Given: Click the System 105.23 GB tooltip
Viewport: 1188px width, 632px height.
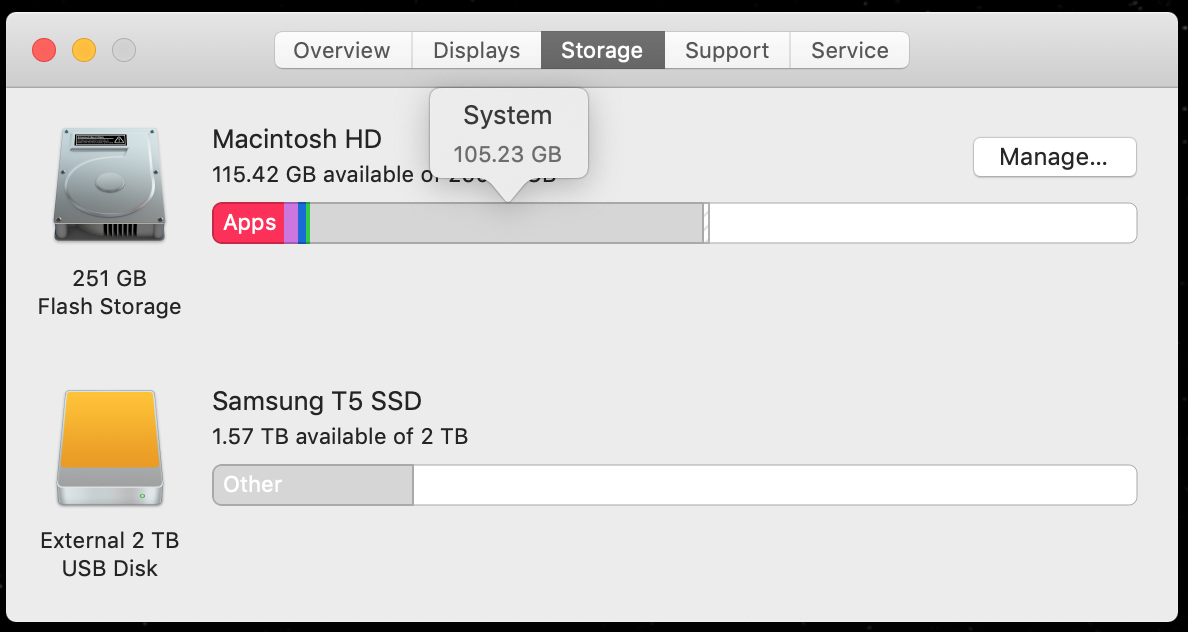Looking at the screenshot, I should (x=508, y=134).
